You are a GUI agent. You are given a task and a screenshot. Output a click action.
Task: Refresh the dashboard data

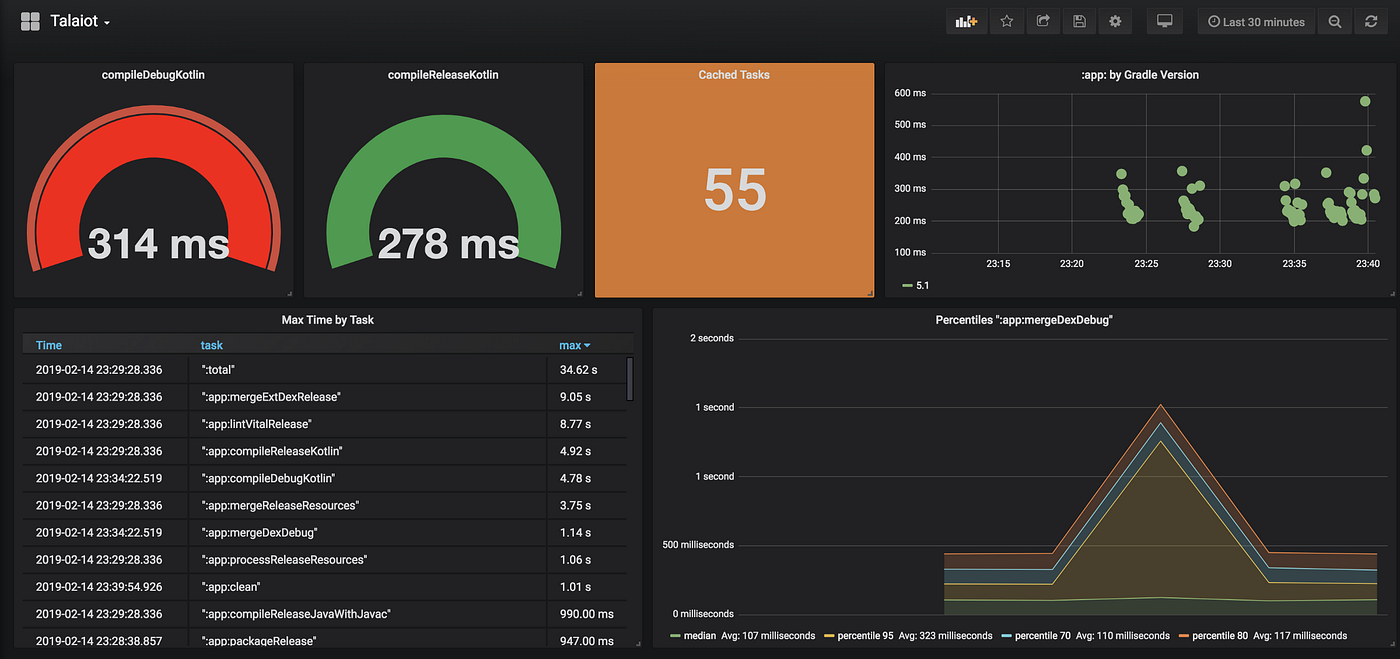1370,20
